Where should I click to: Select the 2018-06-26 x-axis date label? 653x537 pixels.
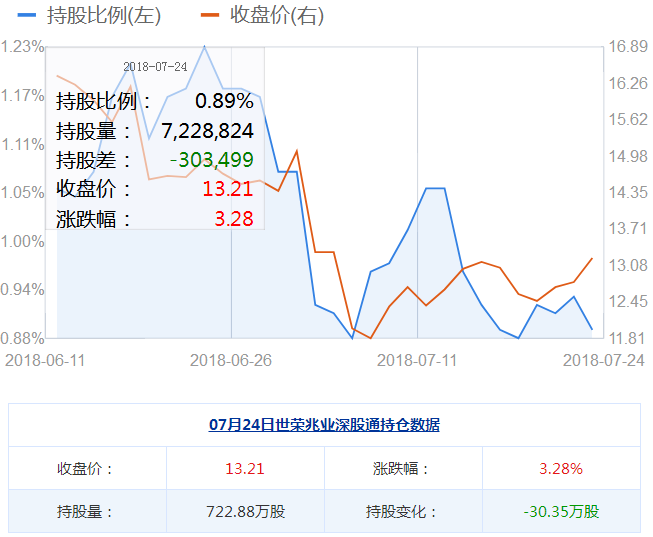pyautogui.click(x=231, y=360)
